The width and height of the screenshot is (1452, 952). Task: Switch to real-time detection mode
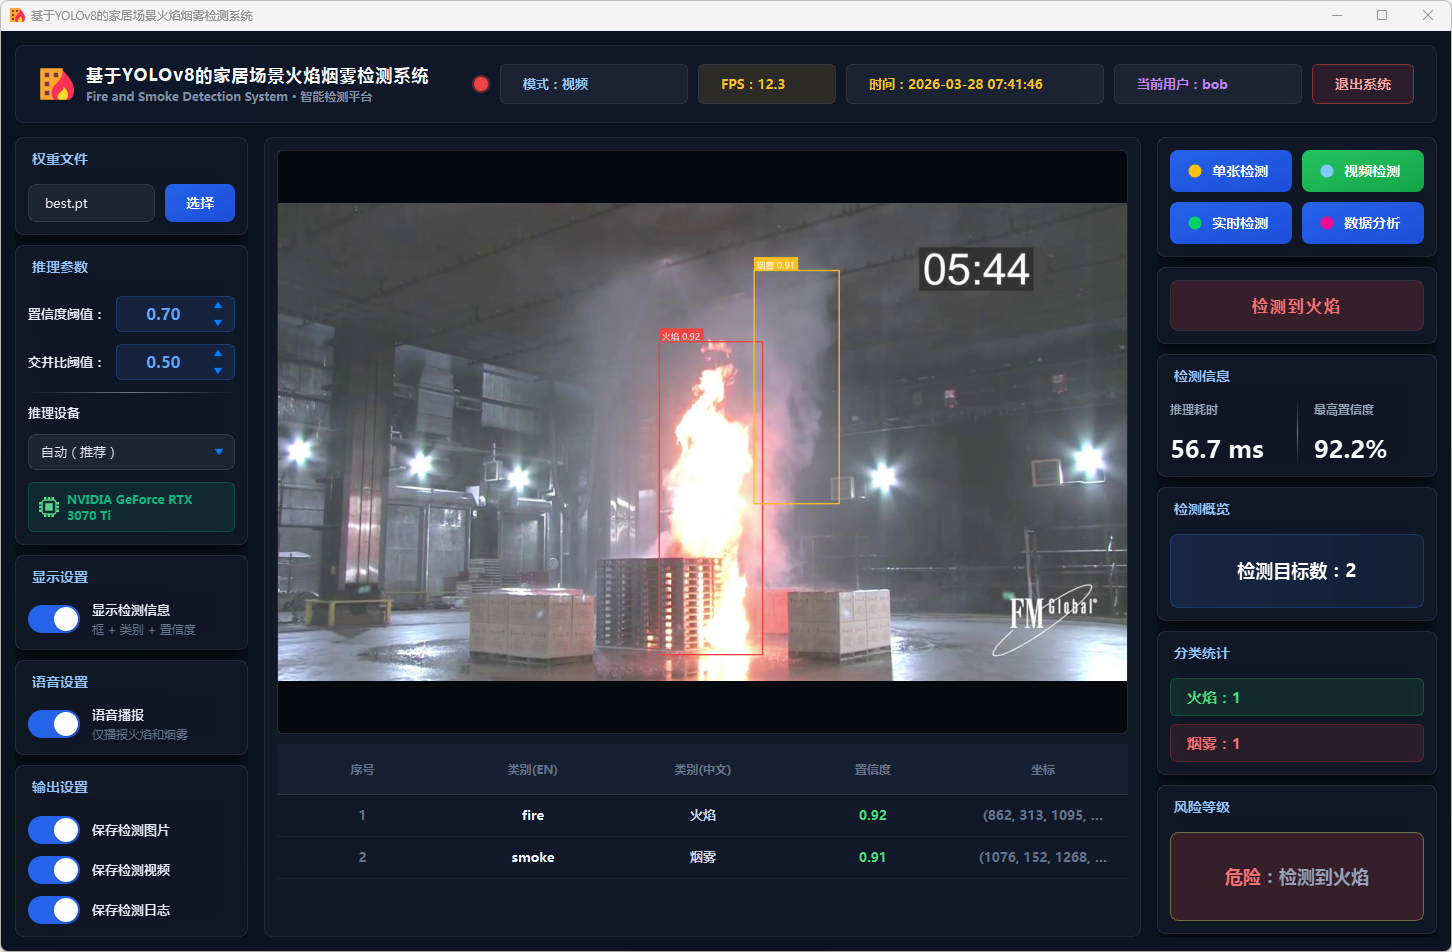pos(1230,223)
